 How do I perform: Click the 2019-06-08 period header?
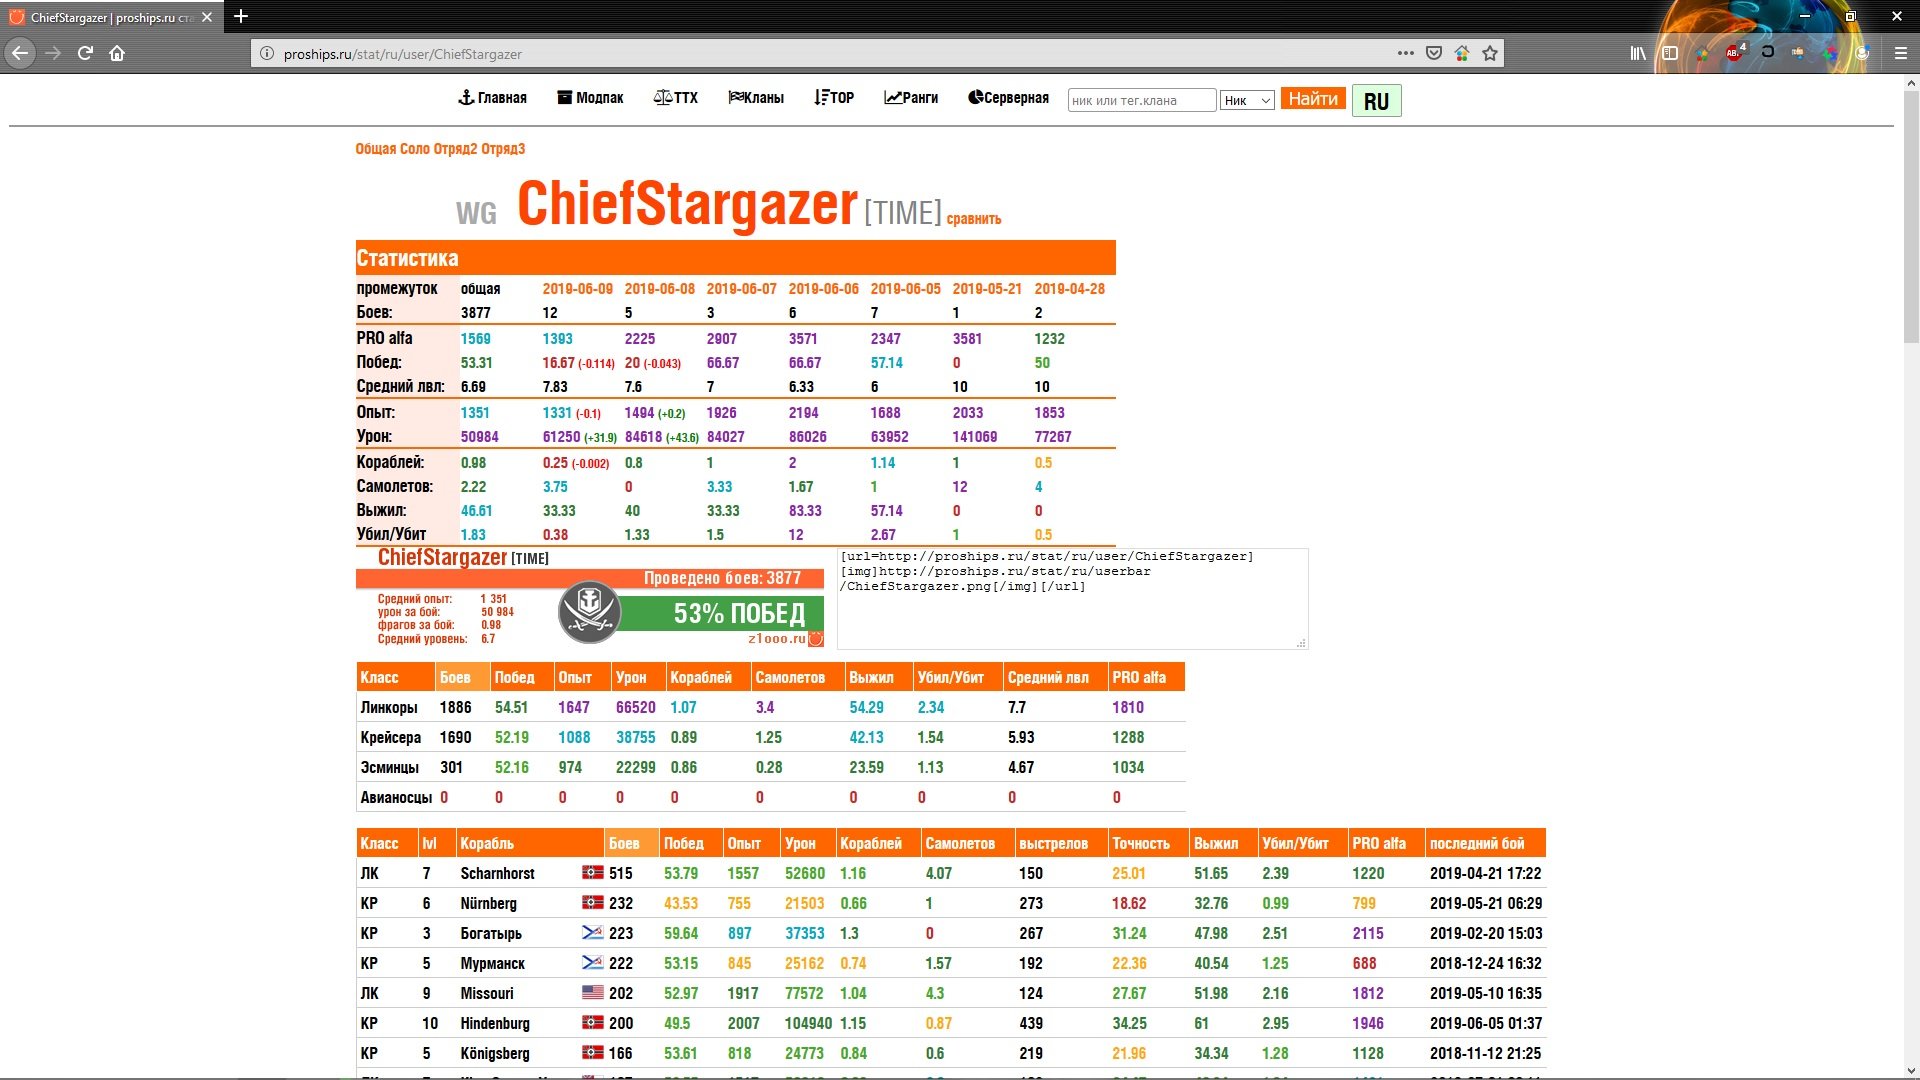(659, 289)
